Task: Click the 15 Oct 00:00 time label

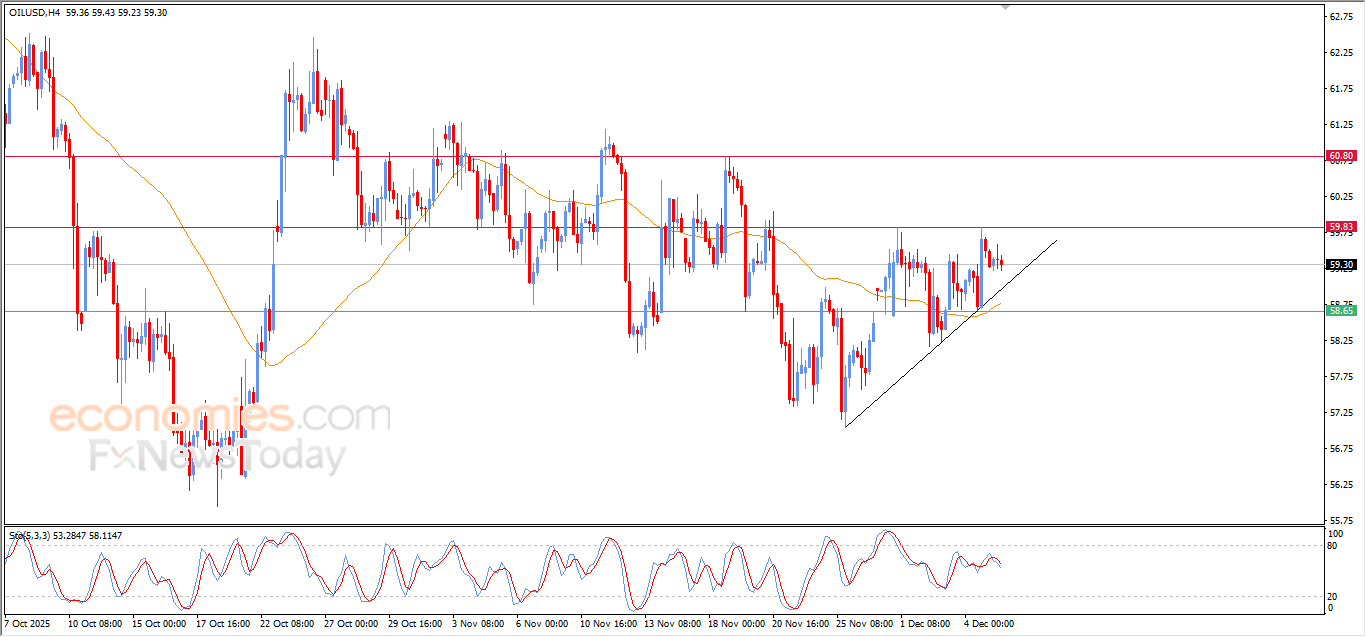Action: [160, 623]
